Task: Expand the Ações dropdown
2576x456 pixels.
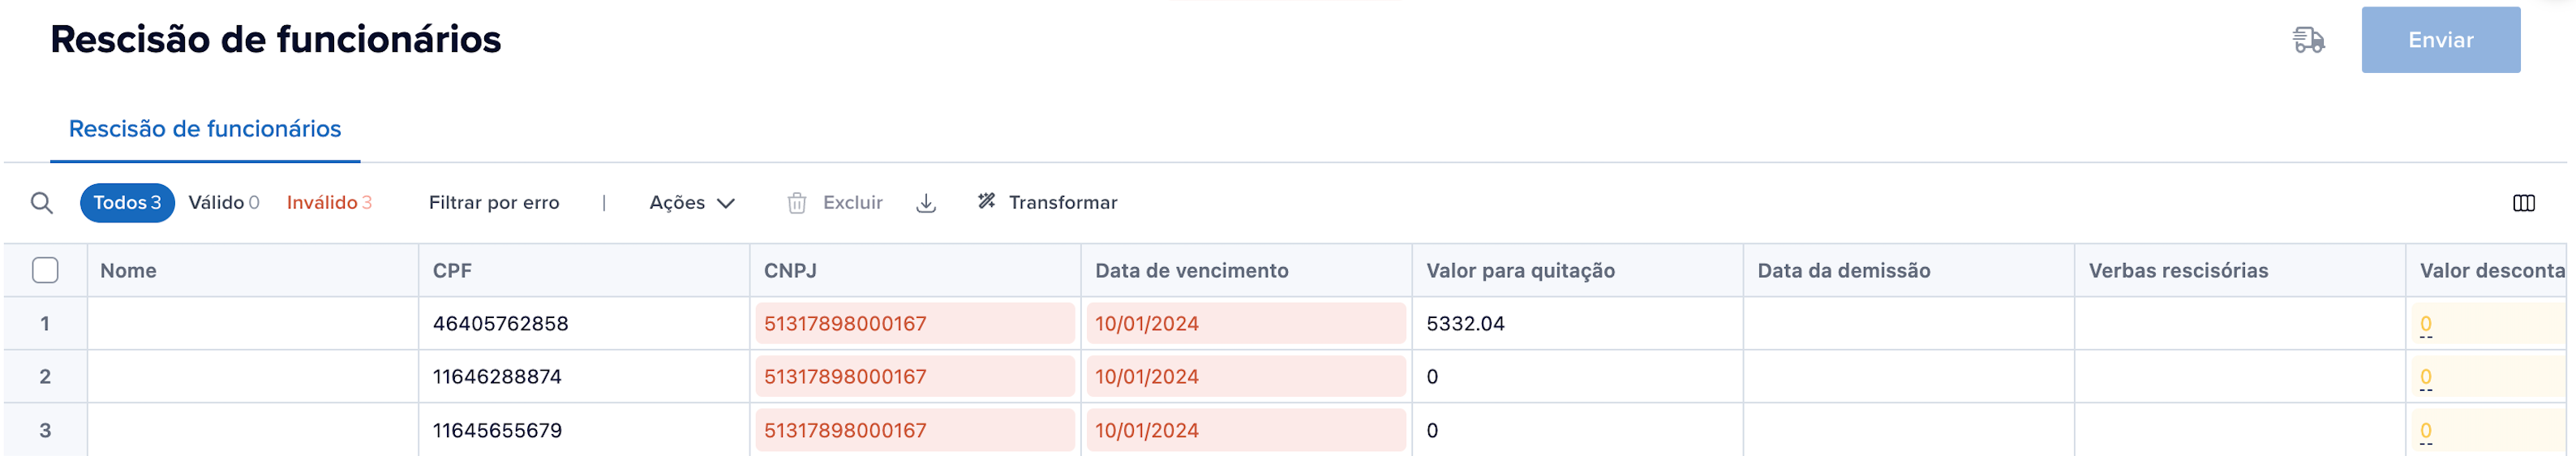Action: click(692, 203)
